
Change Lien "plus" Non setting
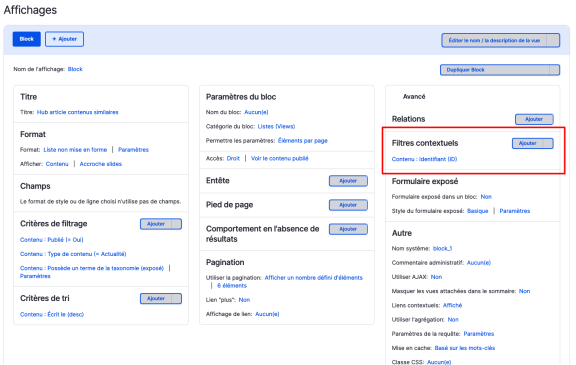tap(244, 300)
